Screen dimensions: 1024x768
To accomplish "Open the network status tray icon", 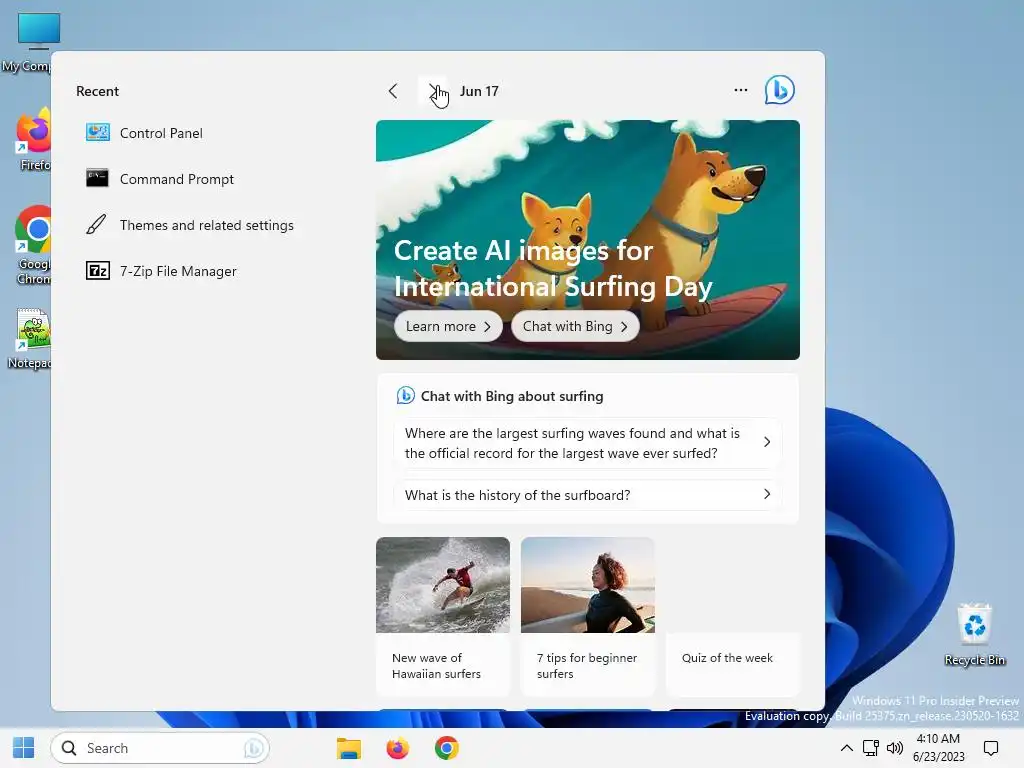I will coord(871,748).
